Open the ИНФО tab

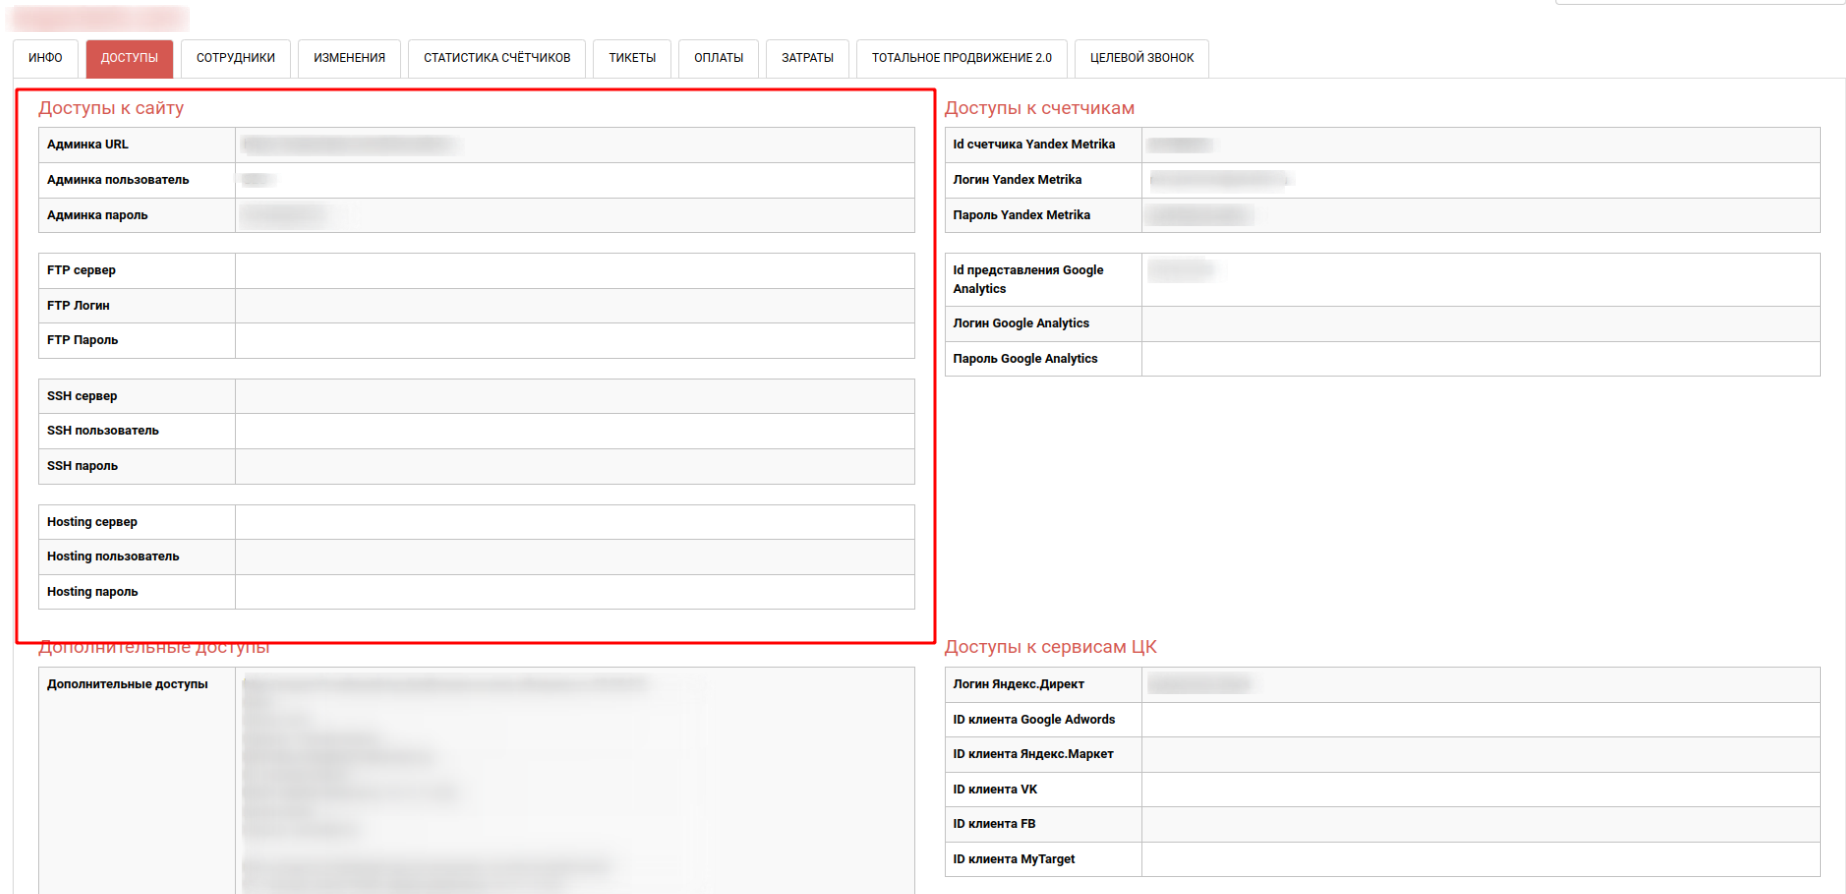(45, 58)
